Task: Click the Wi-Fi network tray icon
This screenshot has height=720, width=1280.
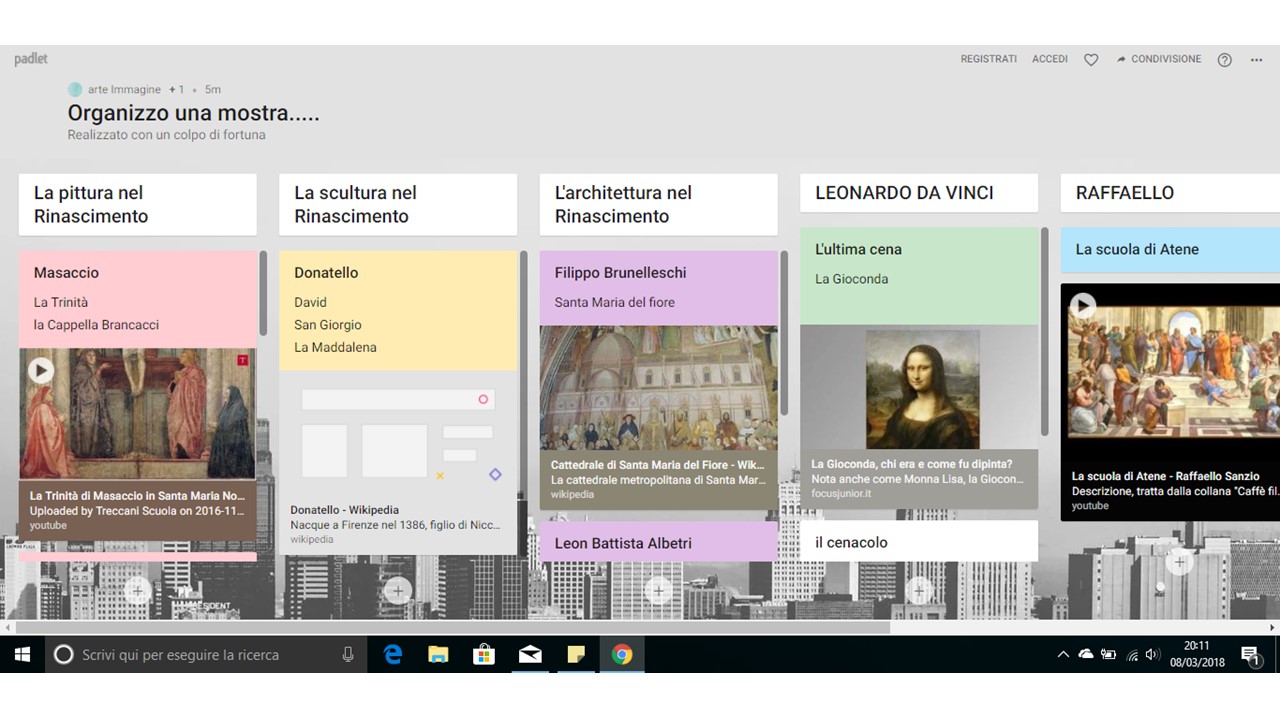Action: (1132, 656)
